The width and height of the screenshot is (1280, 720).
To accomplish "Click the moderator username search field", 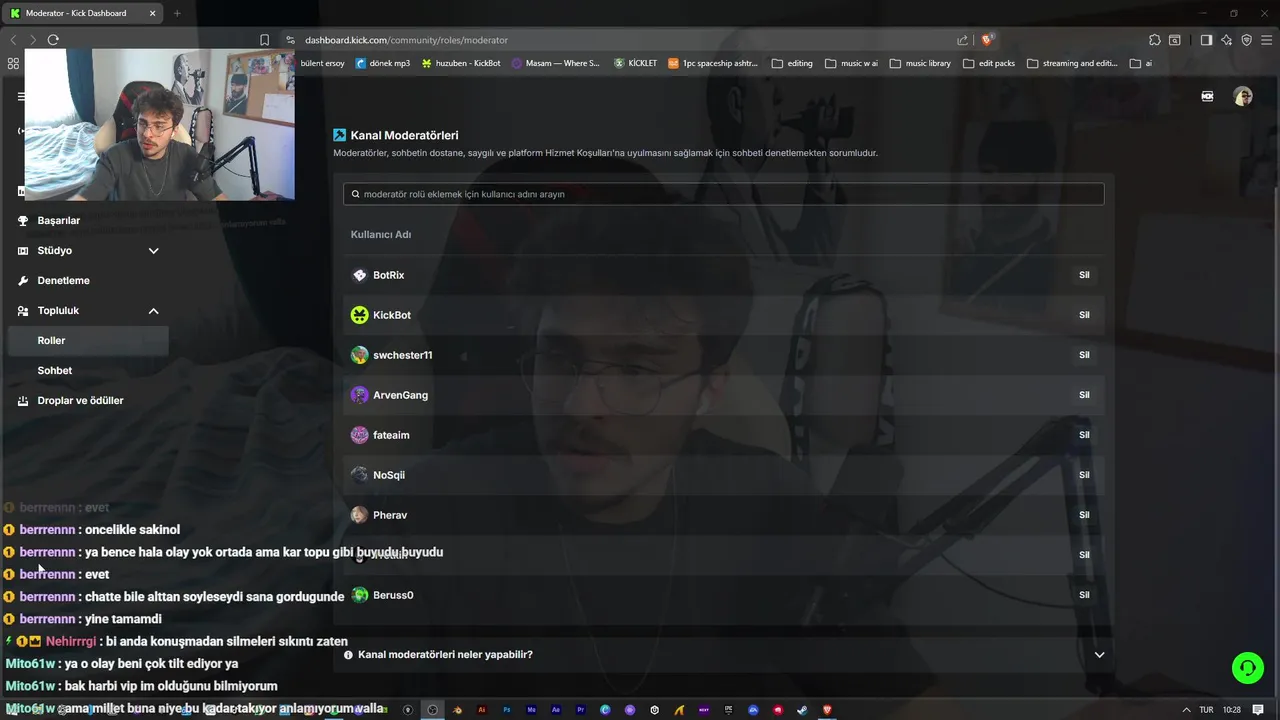I will (x=724, y=194).
